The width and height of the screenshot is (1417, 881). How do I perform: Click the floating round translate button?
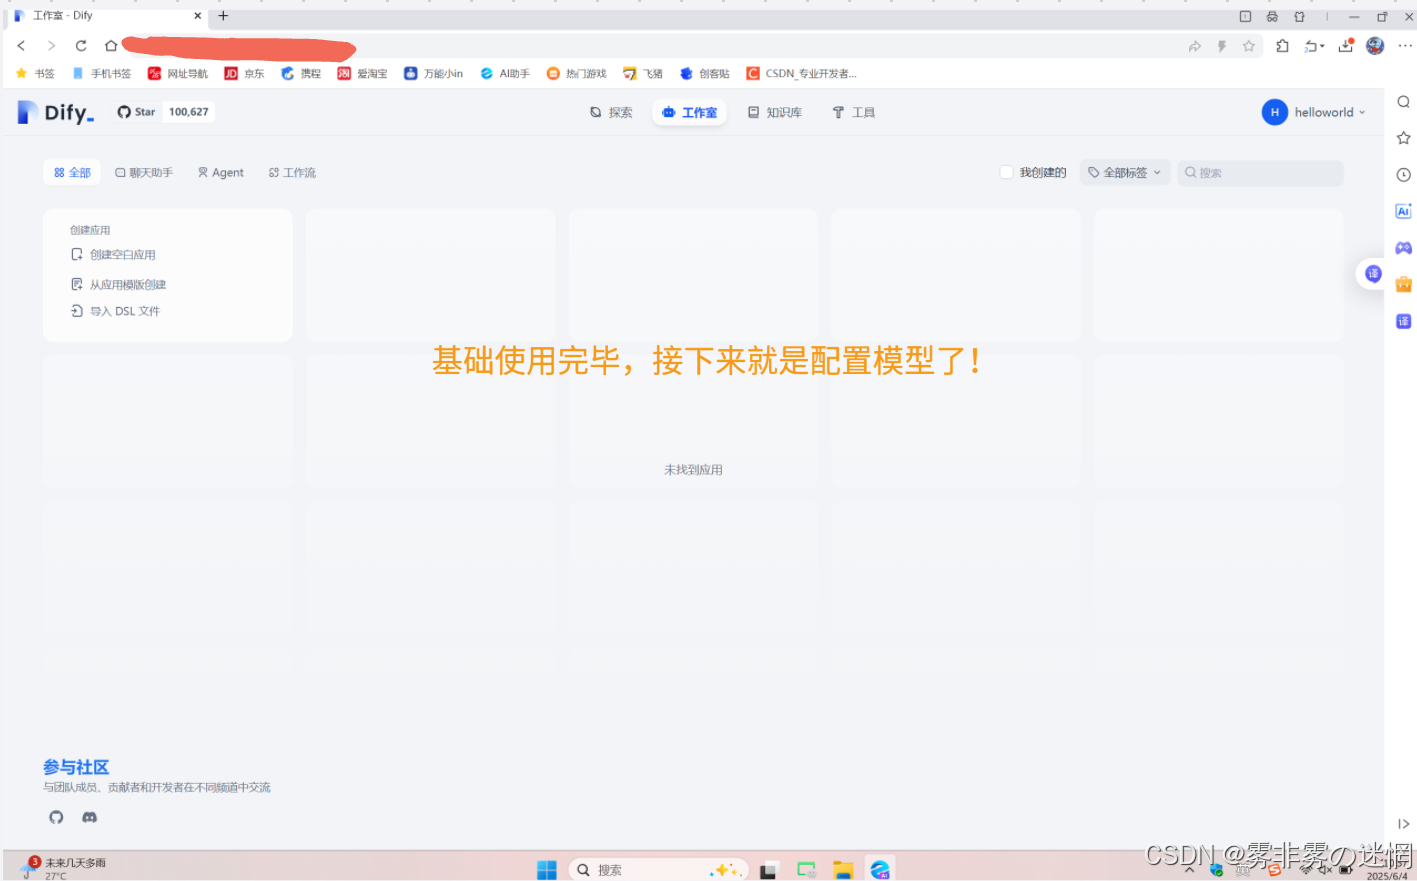coord(1373,274)
